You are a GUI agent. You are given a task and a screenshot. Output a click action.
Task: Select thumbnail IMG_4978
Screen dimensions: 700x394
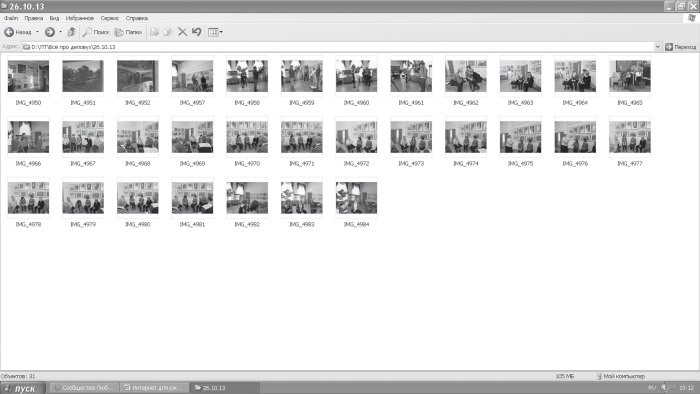tap(28, 198)
